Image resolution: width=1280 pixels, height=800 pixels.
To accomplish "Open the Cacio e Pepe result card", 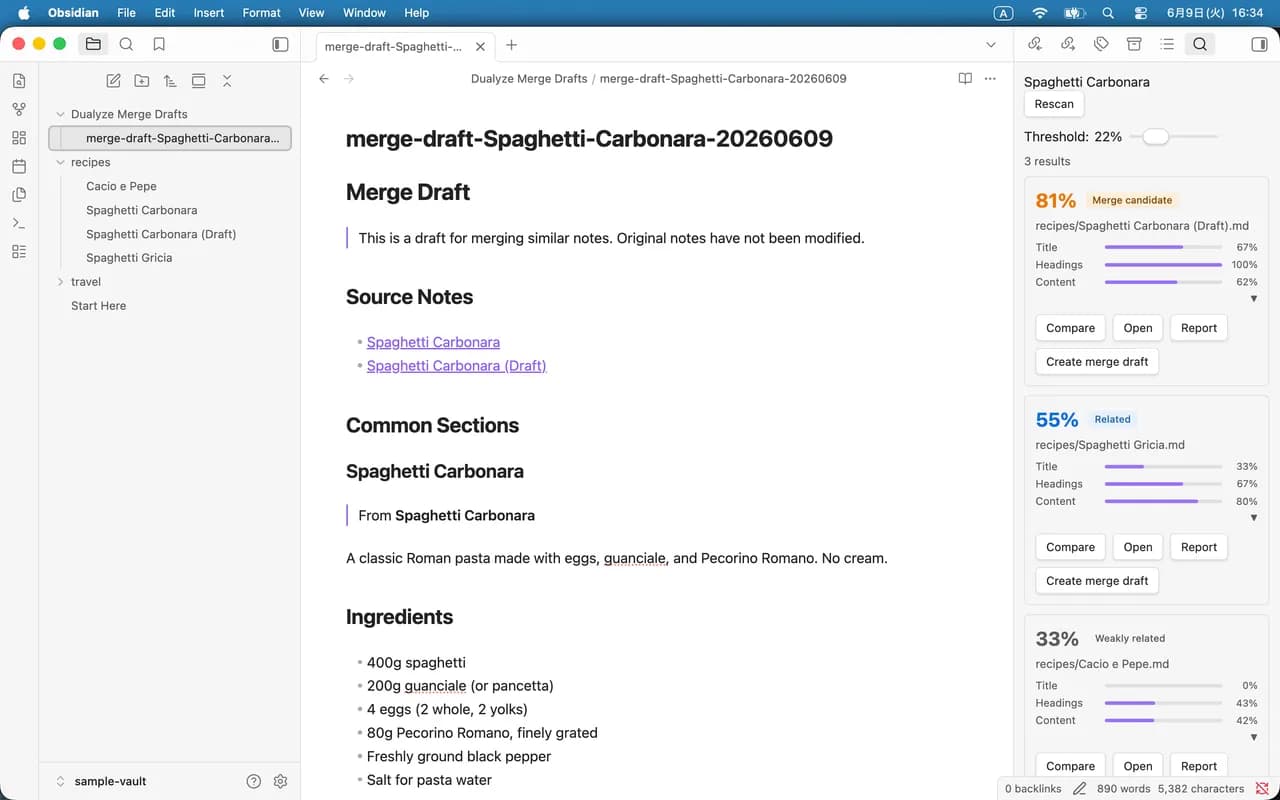I will [x=1137, y=766].
